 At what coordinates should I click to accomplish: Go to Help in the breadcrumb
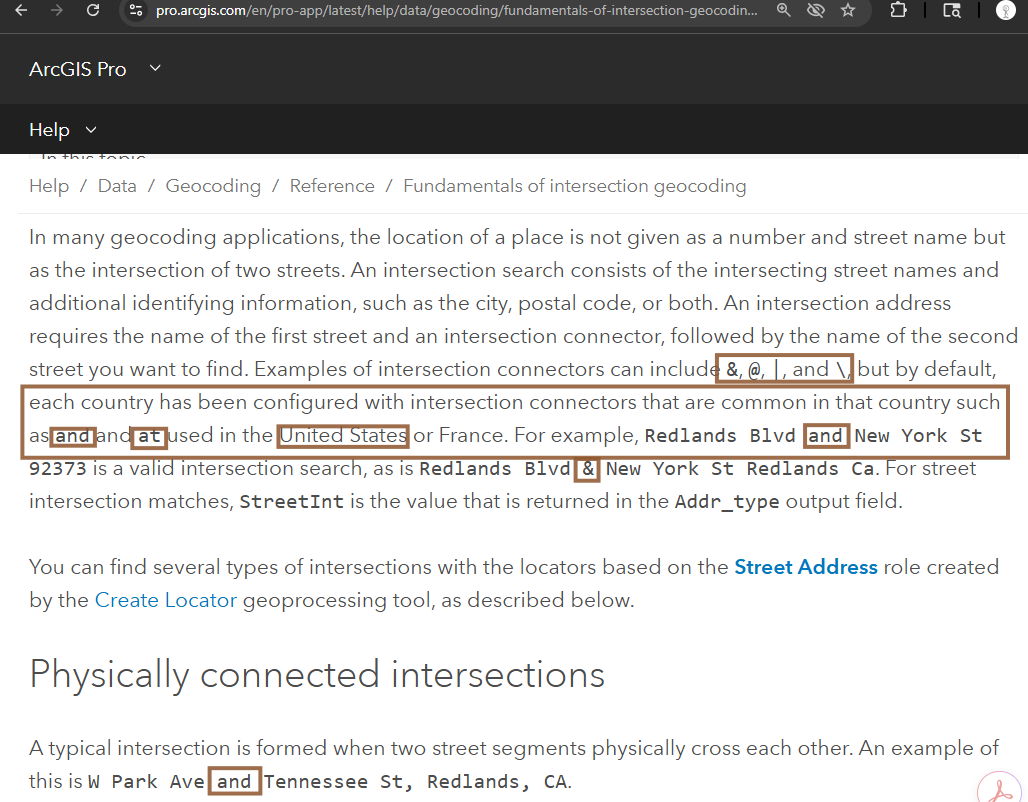pos(49,186)
